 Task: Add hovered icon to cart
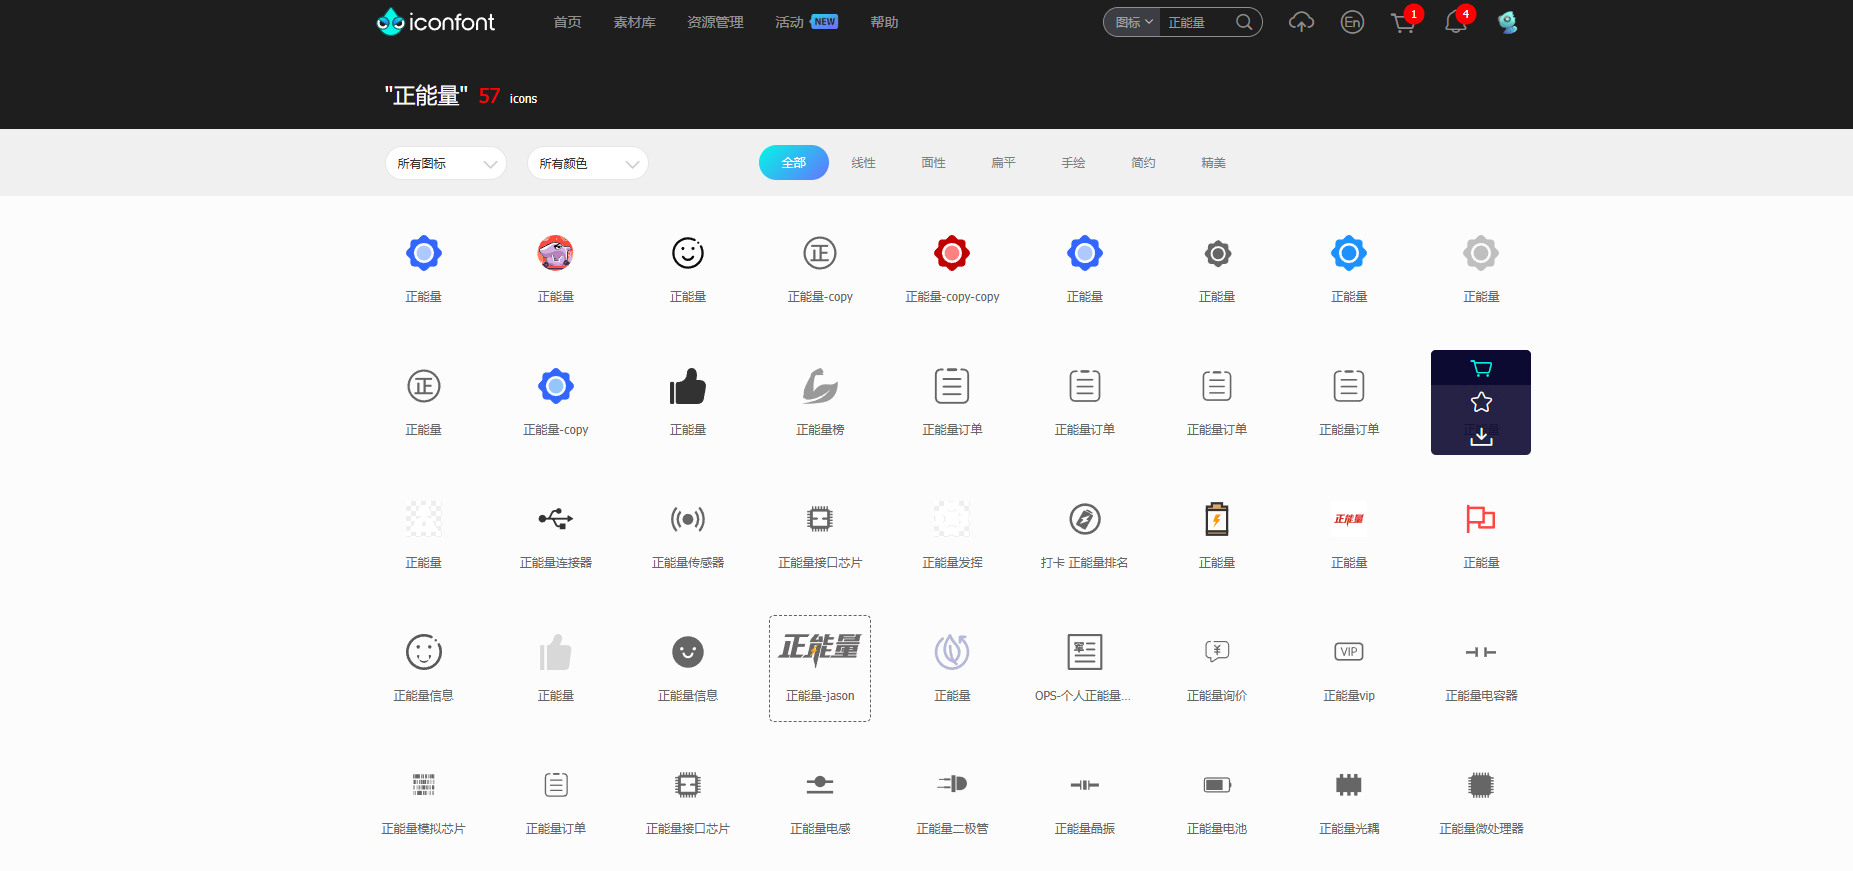(1481, 368)
